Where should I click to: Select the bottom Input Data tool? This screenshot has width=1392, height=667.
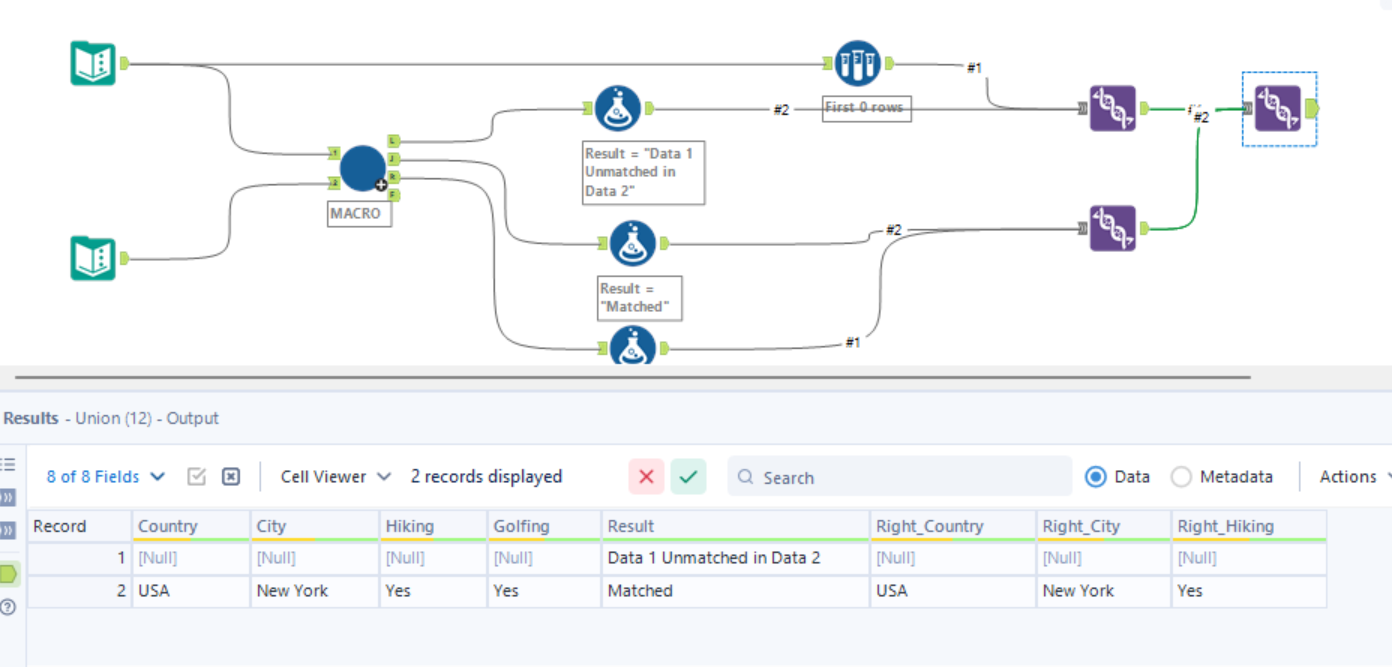pyautogui.click(x=92, y=256)
